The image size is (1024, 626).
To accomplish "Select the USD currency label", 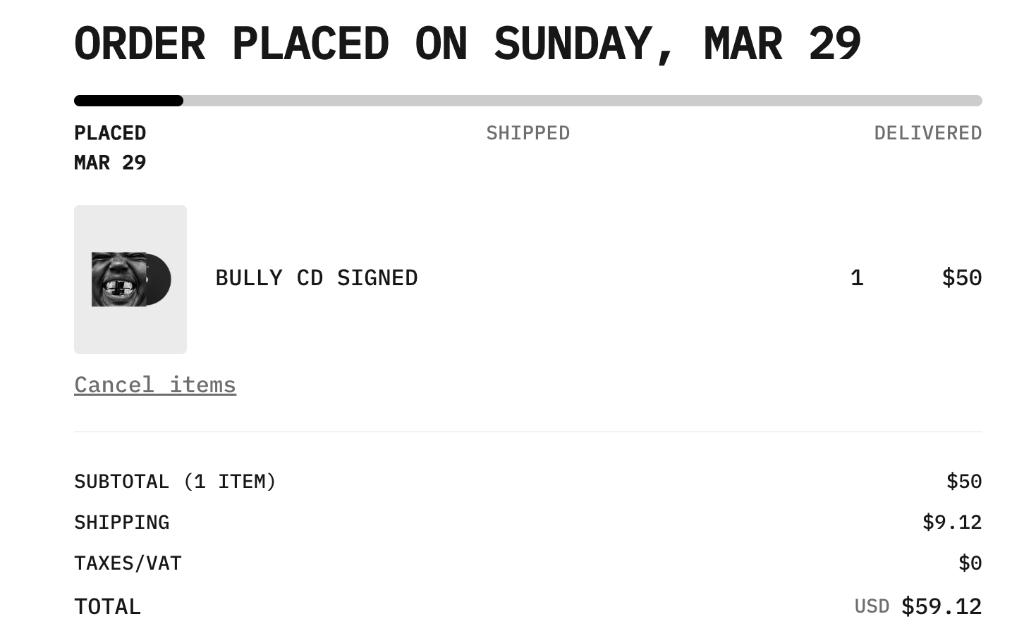I will (x=870, y=605).
